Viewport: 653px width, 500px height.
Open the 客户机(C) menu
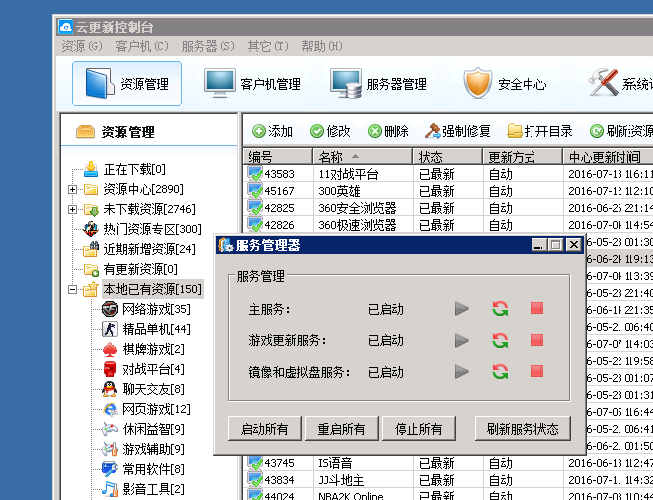[142, 46]
